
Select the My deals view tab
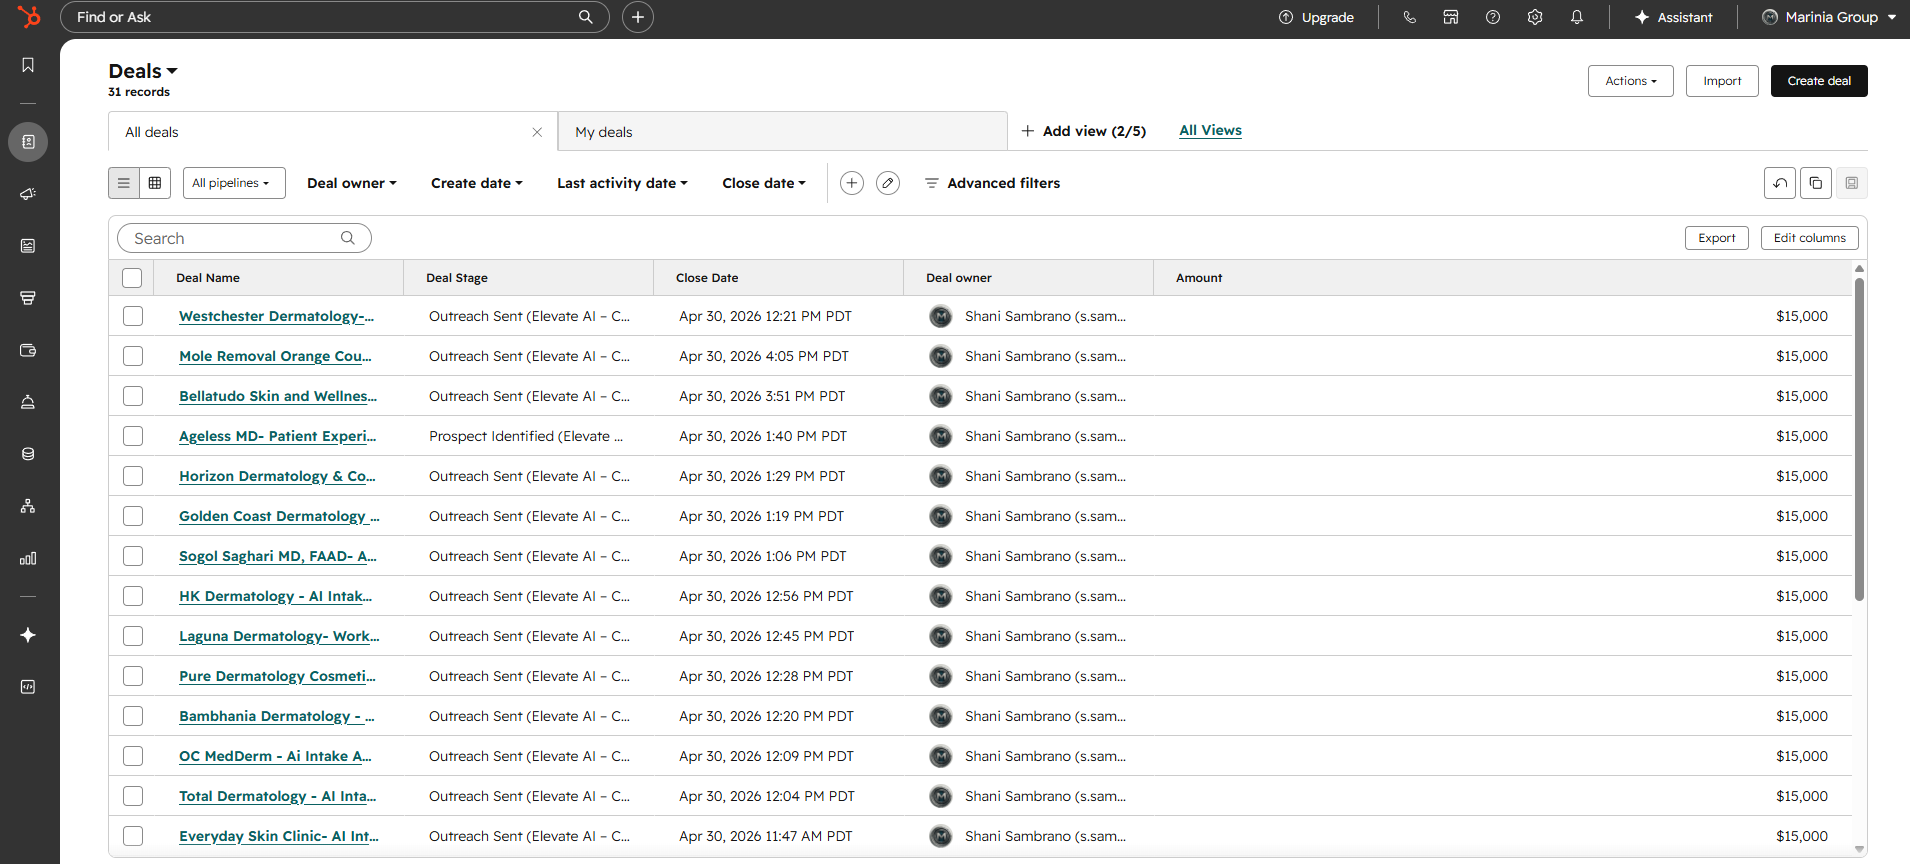[x=782, y=132]
